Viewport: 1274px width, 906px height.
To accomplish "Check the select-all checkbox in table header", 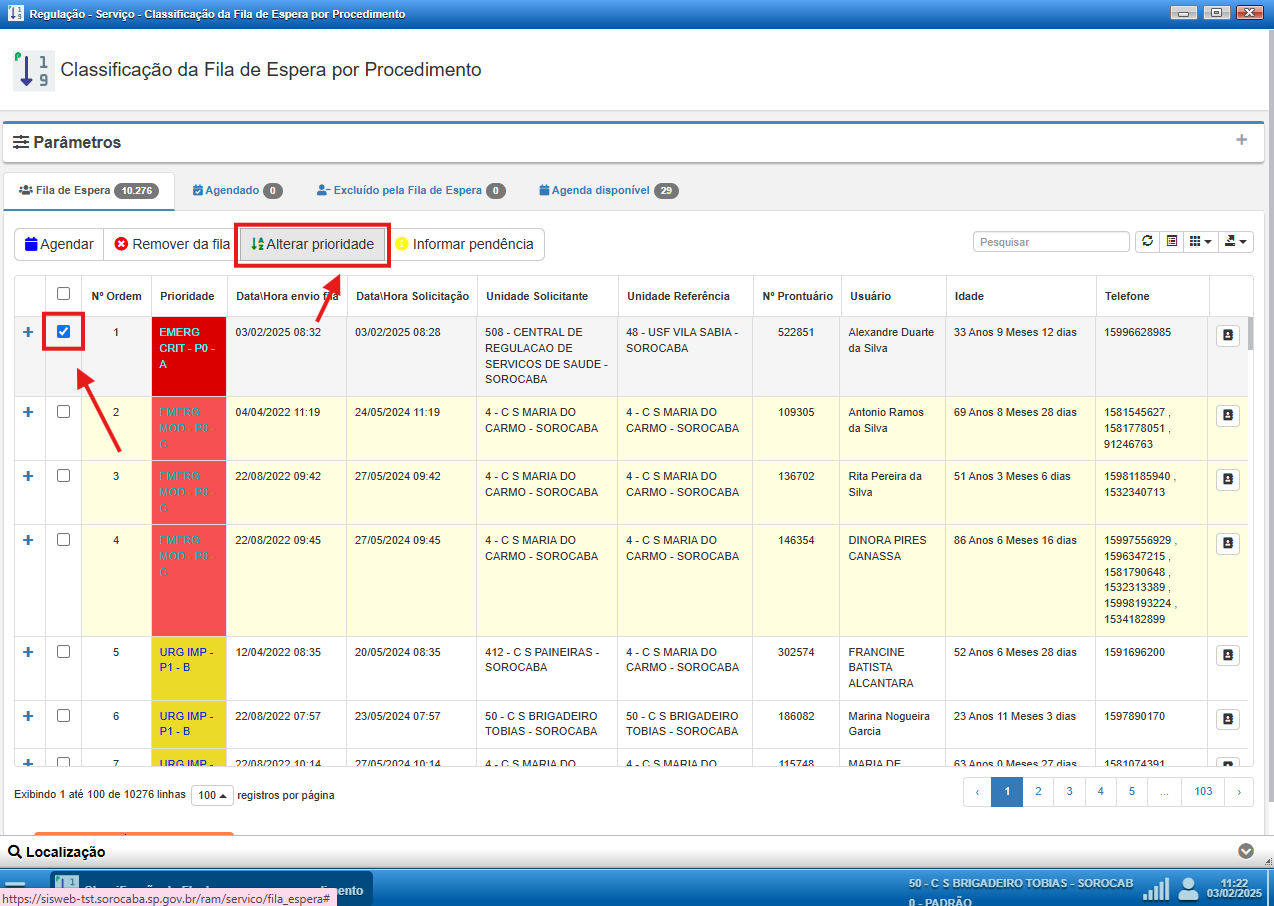I will pos(64,294).
